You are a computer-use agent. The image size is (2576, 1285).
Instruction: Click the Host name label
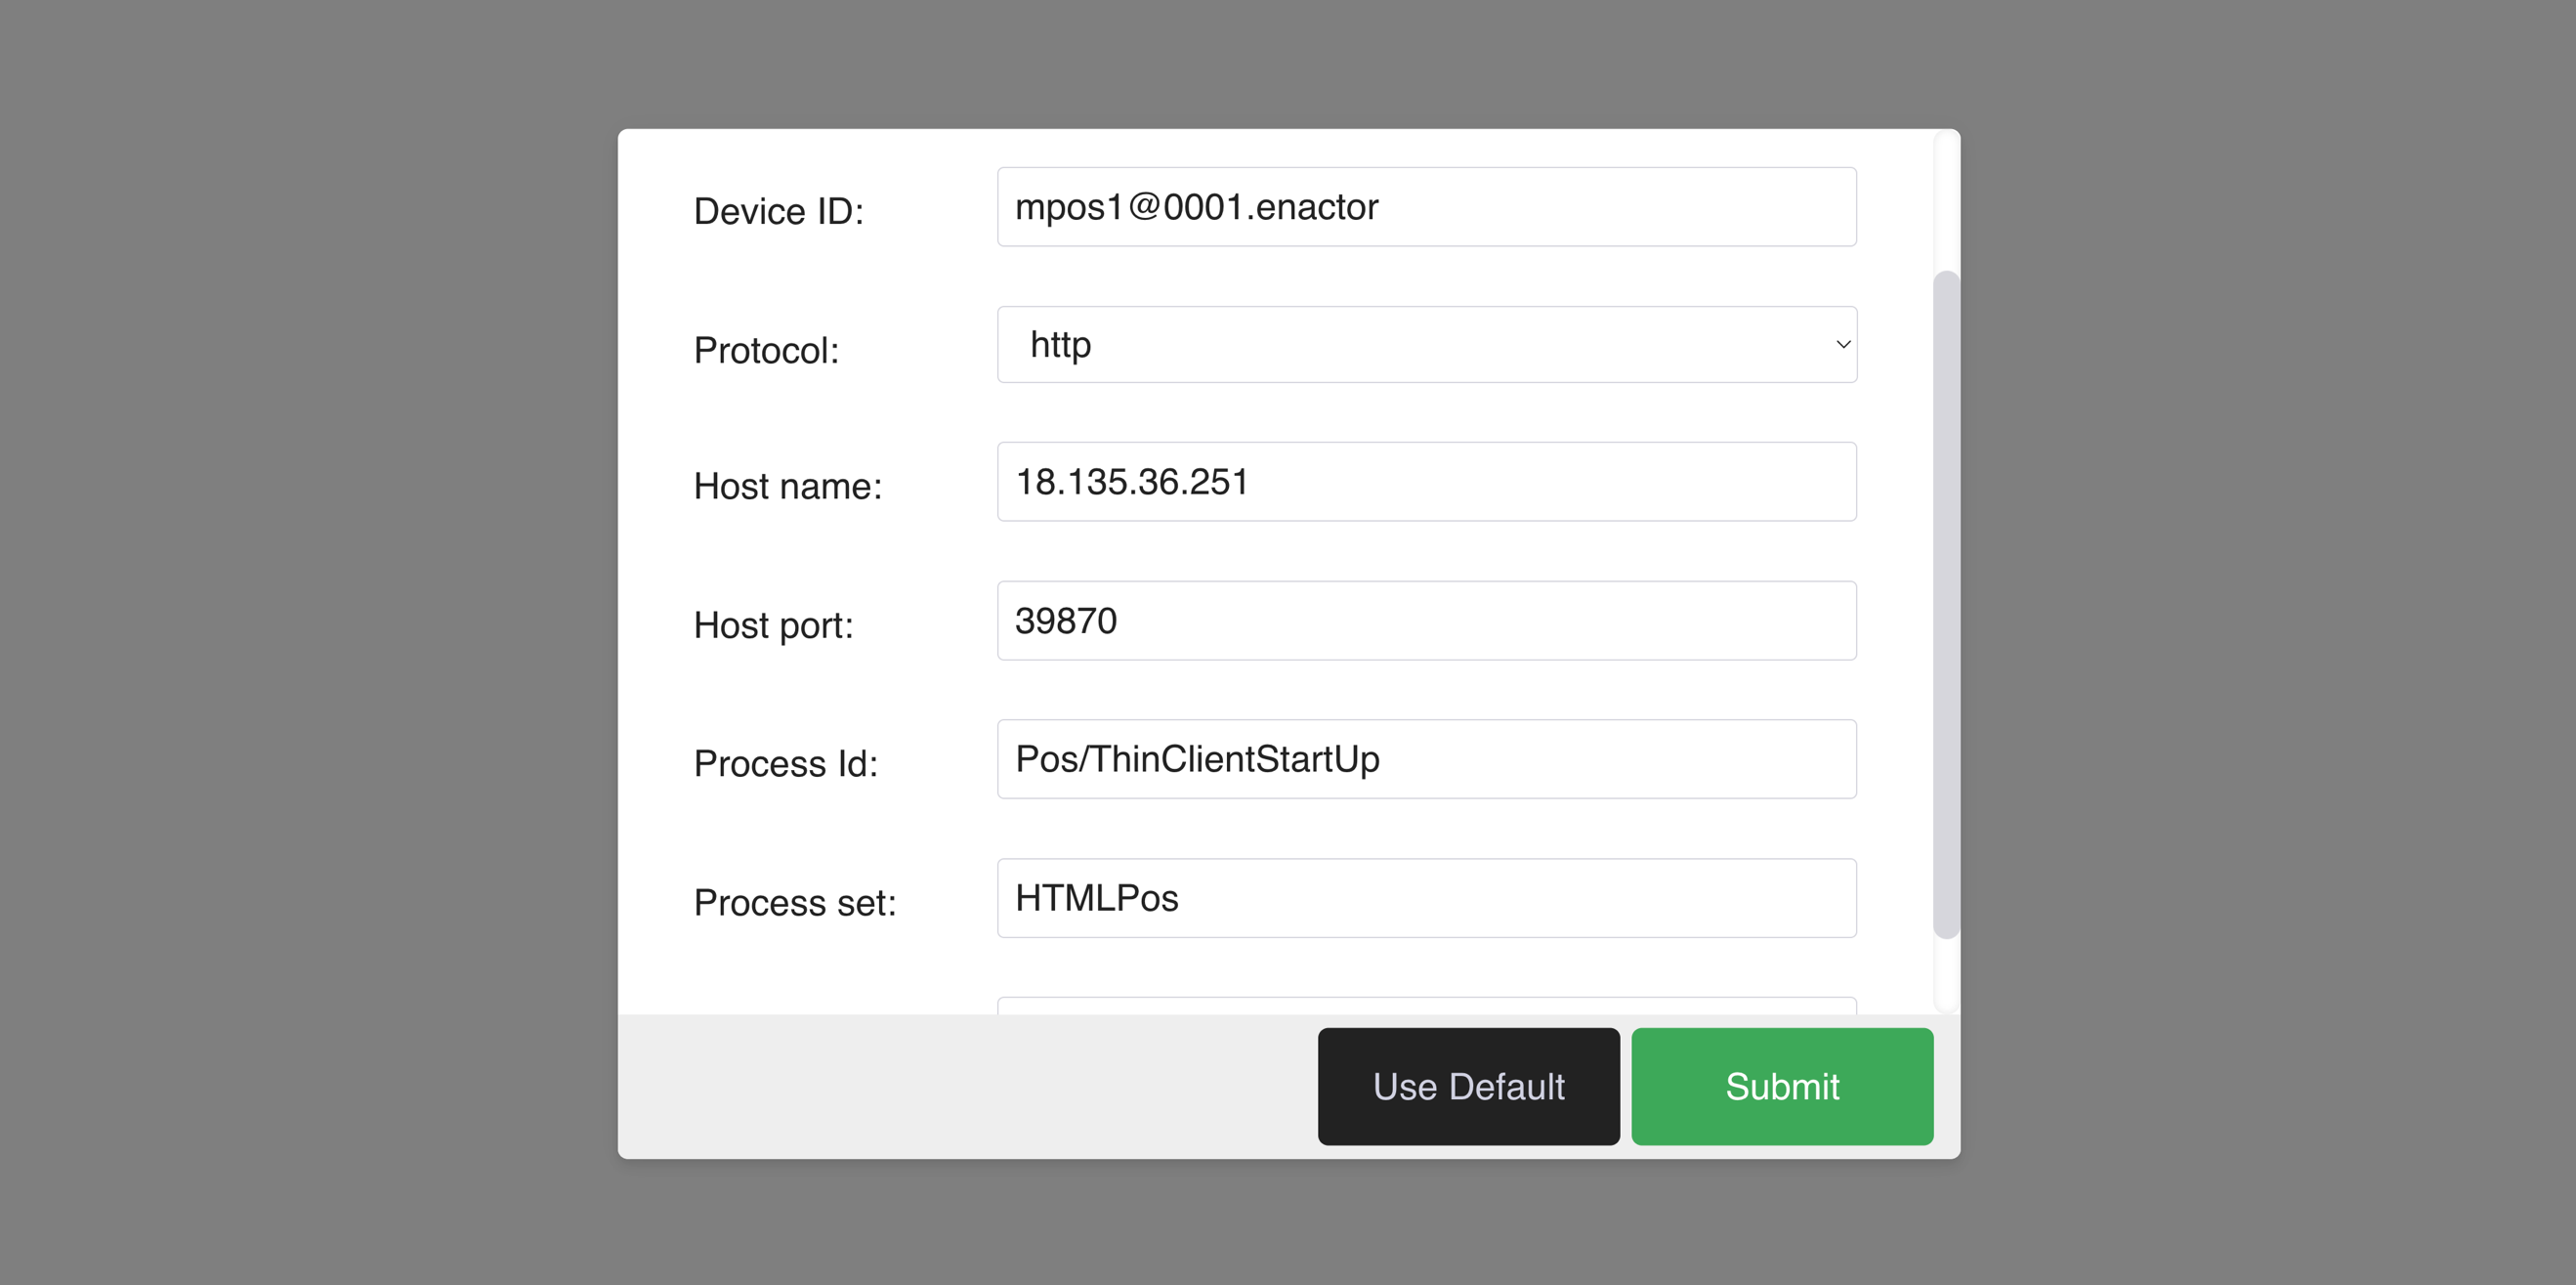[x=787, y=487]
